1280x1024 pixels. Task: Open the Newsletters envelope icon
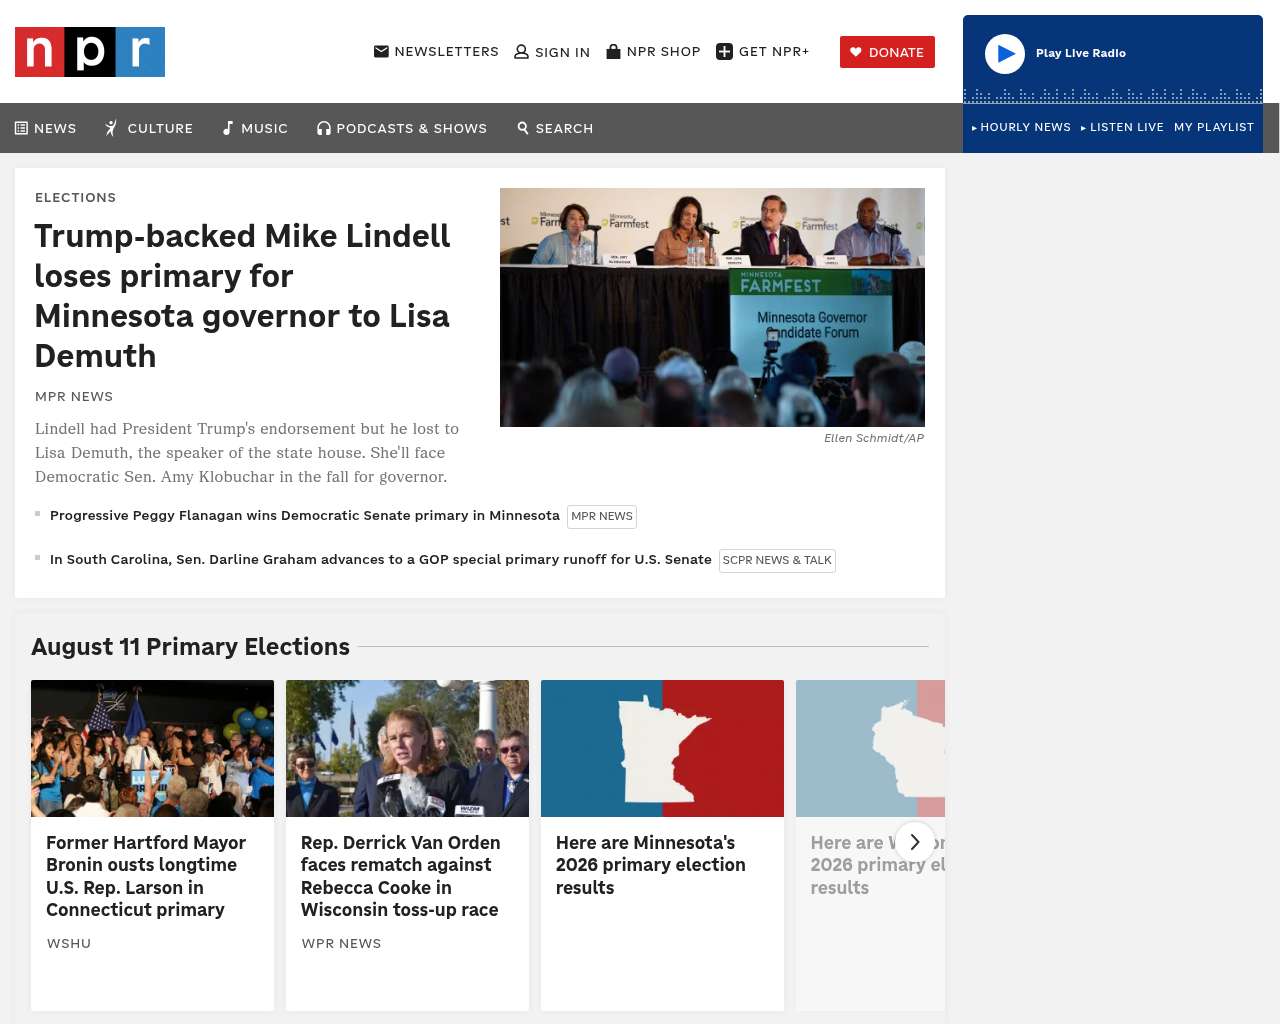tap(381, 51)
